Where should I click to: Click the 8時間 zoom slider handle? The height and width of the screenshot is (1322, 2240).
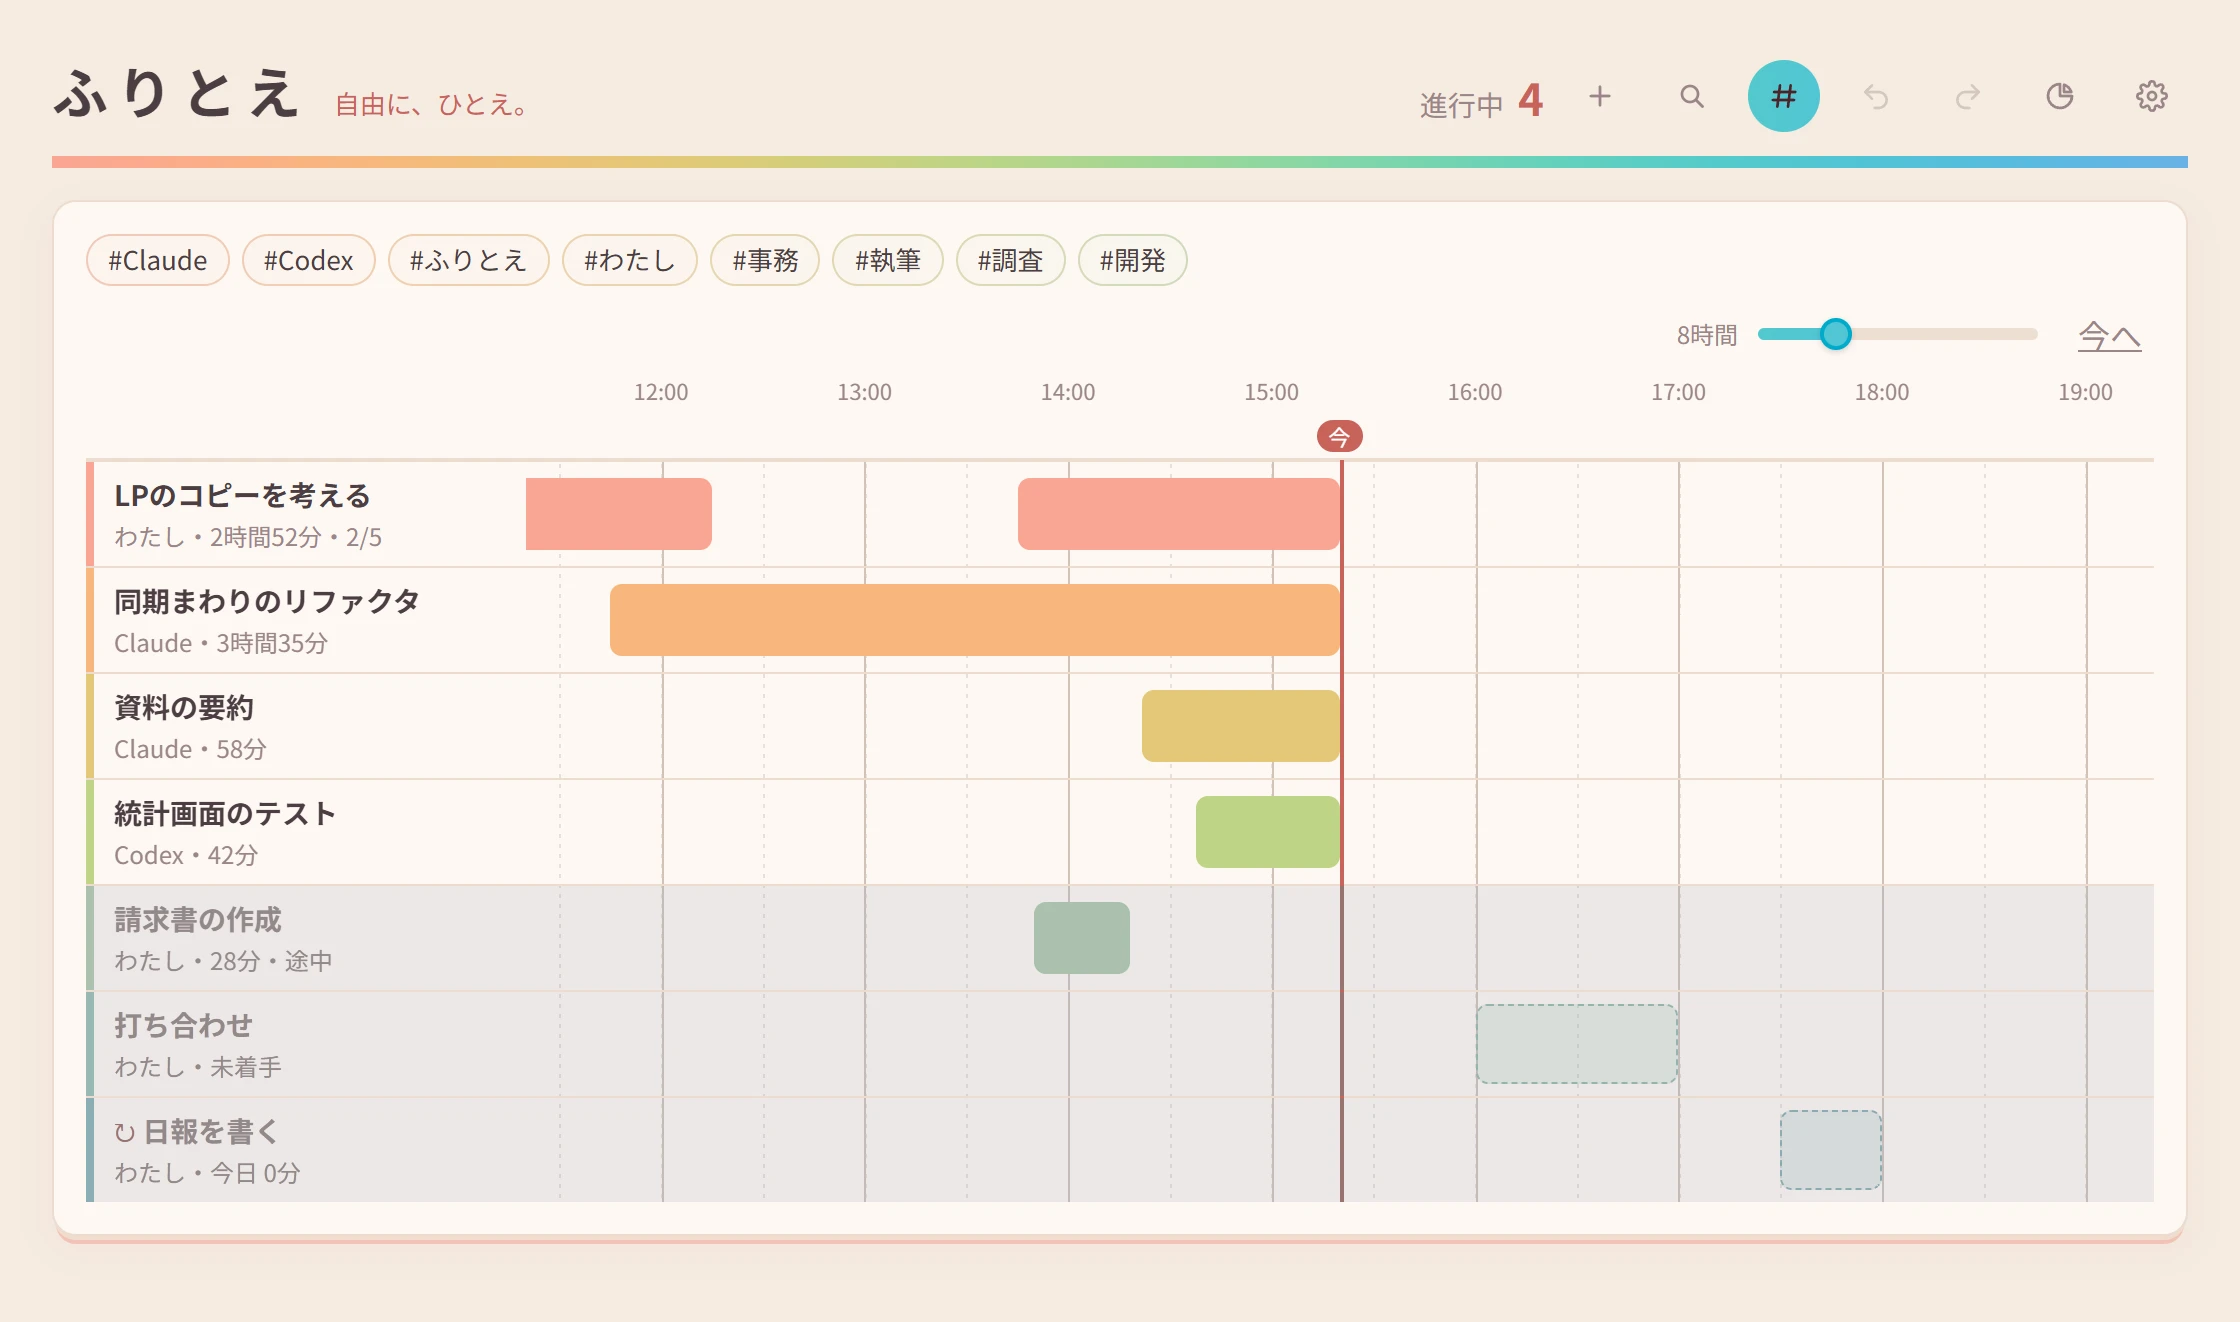click(1836, 334)
